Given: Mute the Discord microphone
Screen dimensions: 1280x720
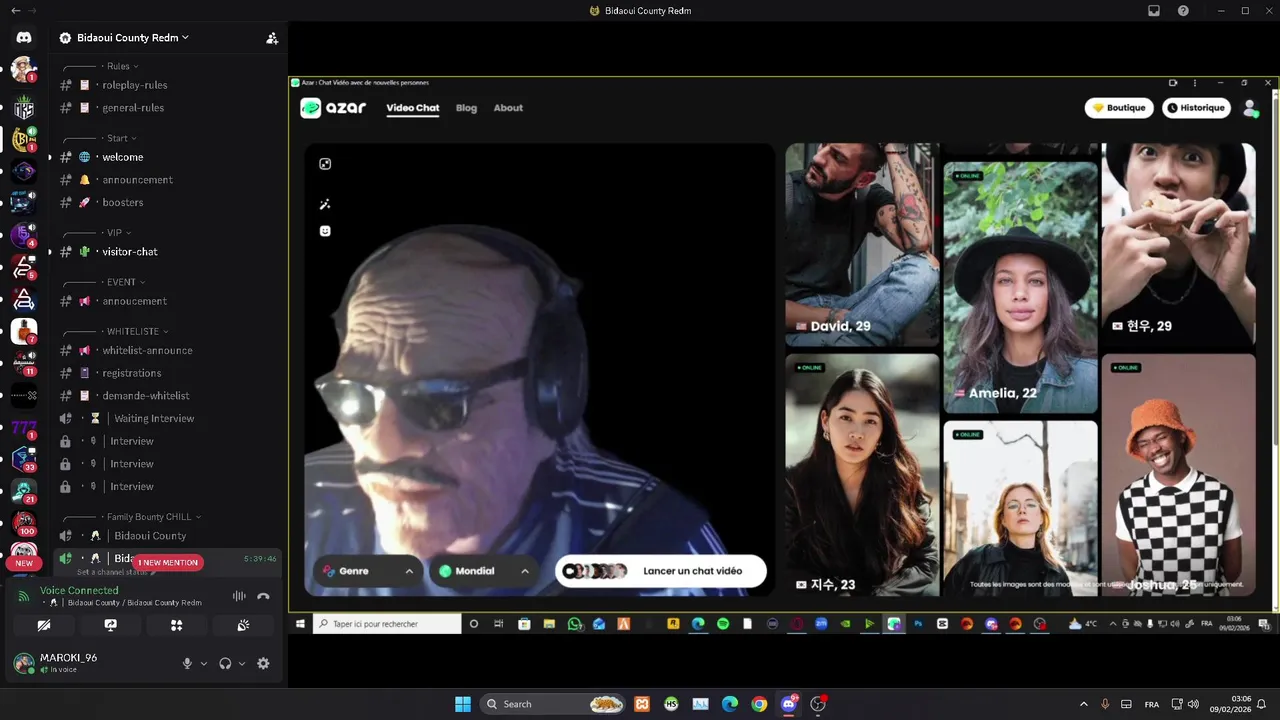Looking at the screenshot, I should coord(187,663).
